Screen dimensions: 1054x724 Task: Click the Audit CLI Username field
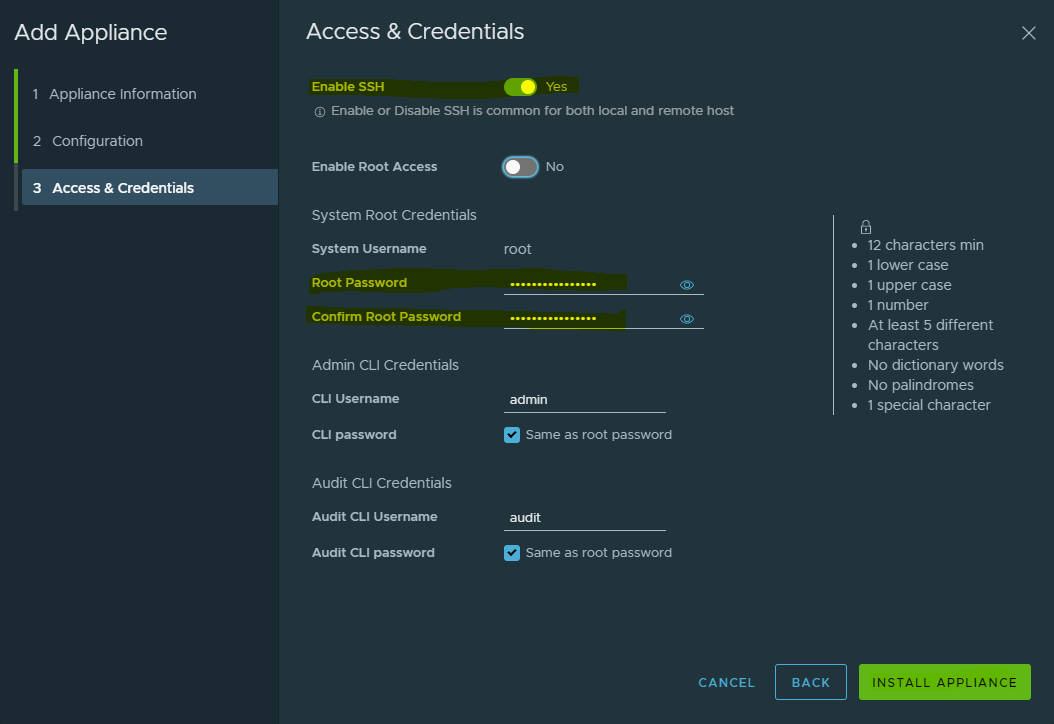coord(585,518)
